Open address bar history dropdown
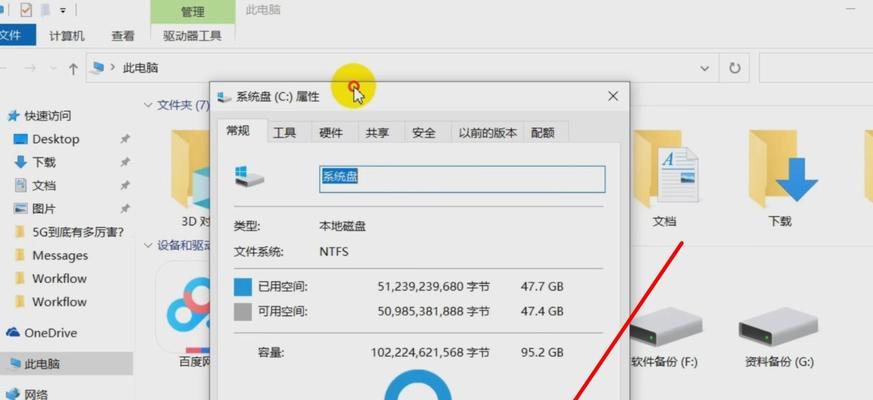873x400 pixels. pos(705,69)
